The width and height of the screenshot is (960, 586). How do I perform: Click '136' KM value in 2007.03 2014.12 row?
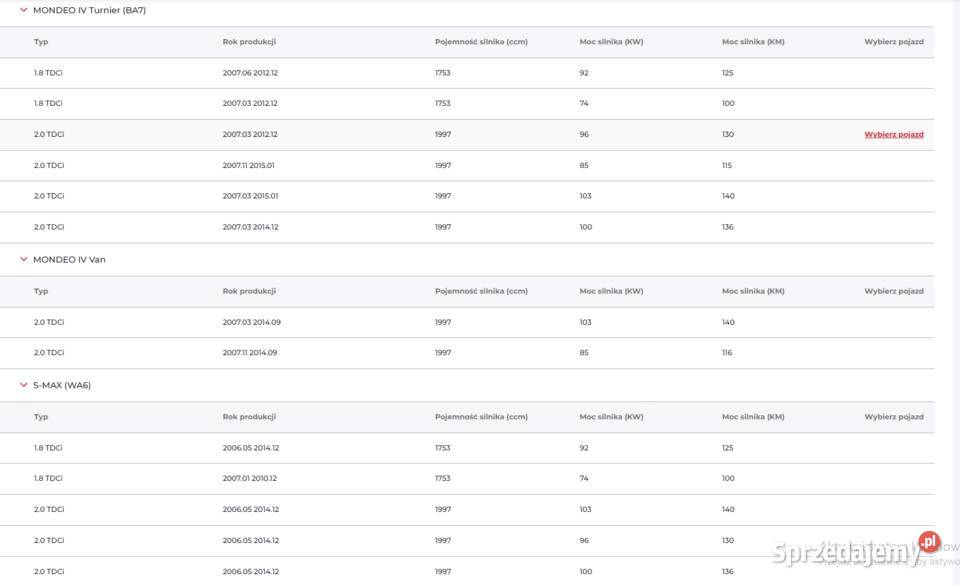727,227
